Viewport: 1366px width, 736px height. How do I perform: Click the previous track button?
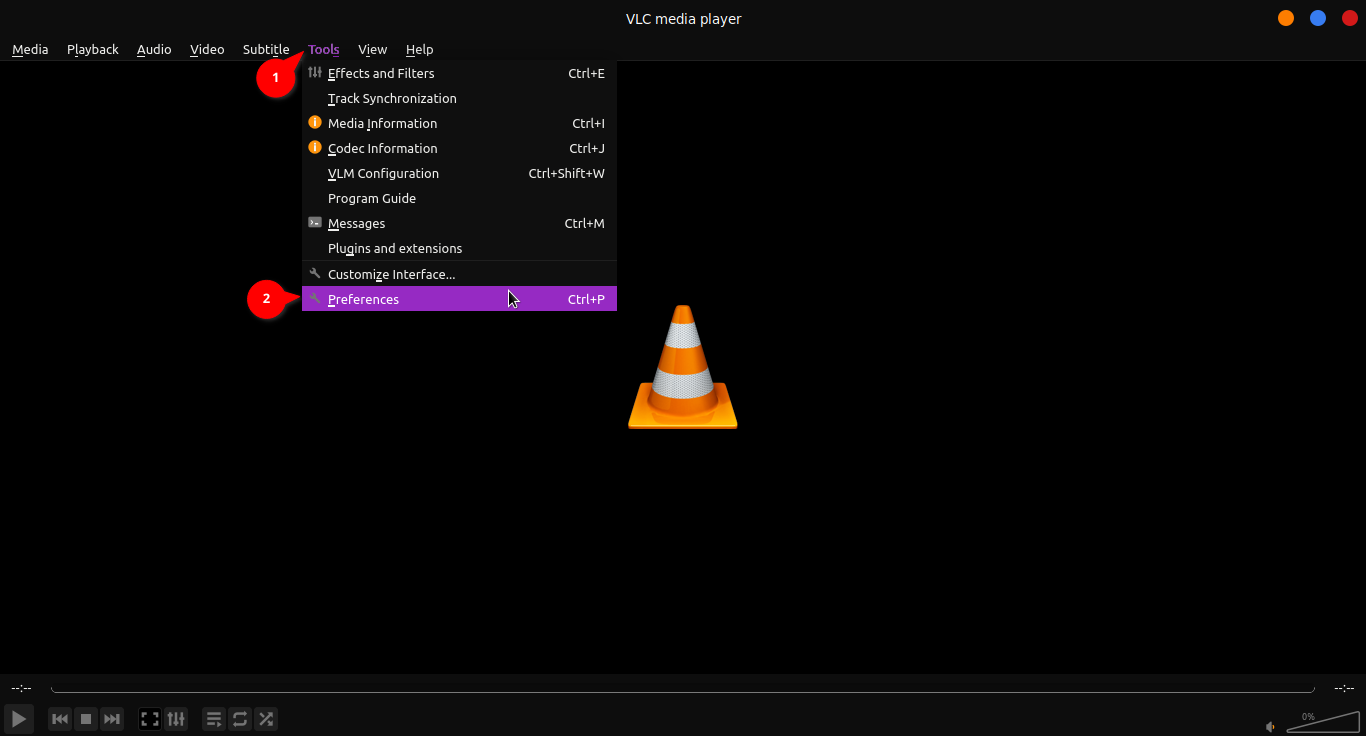click(x=60, y=718)
